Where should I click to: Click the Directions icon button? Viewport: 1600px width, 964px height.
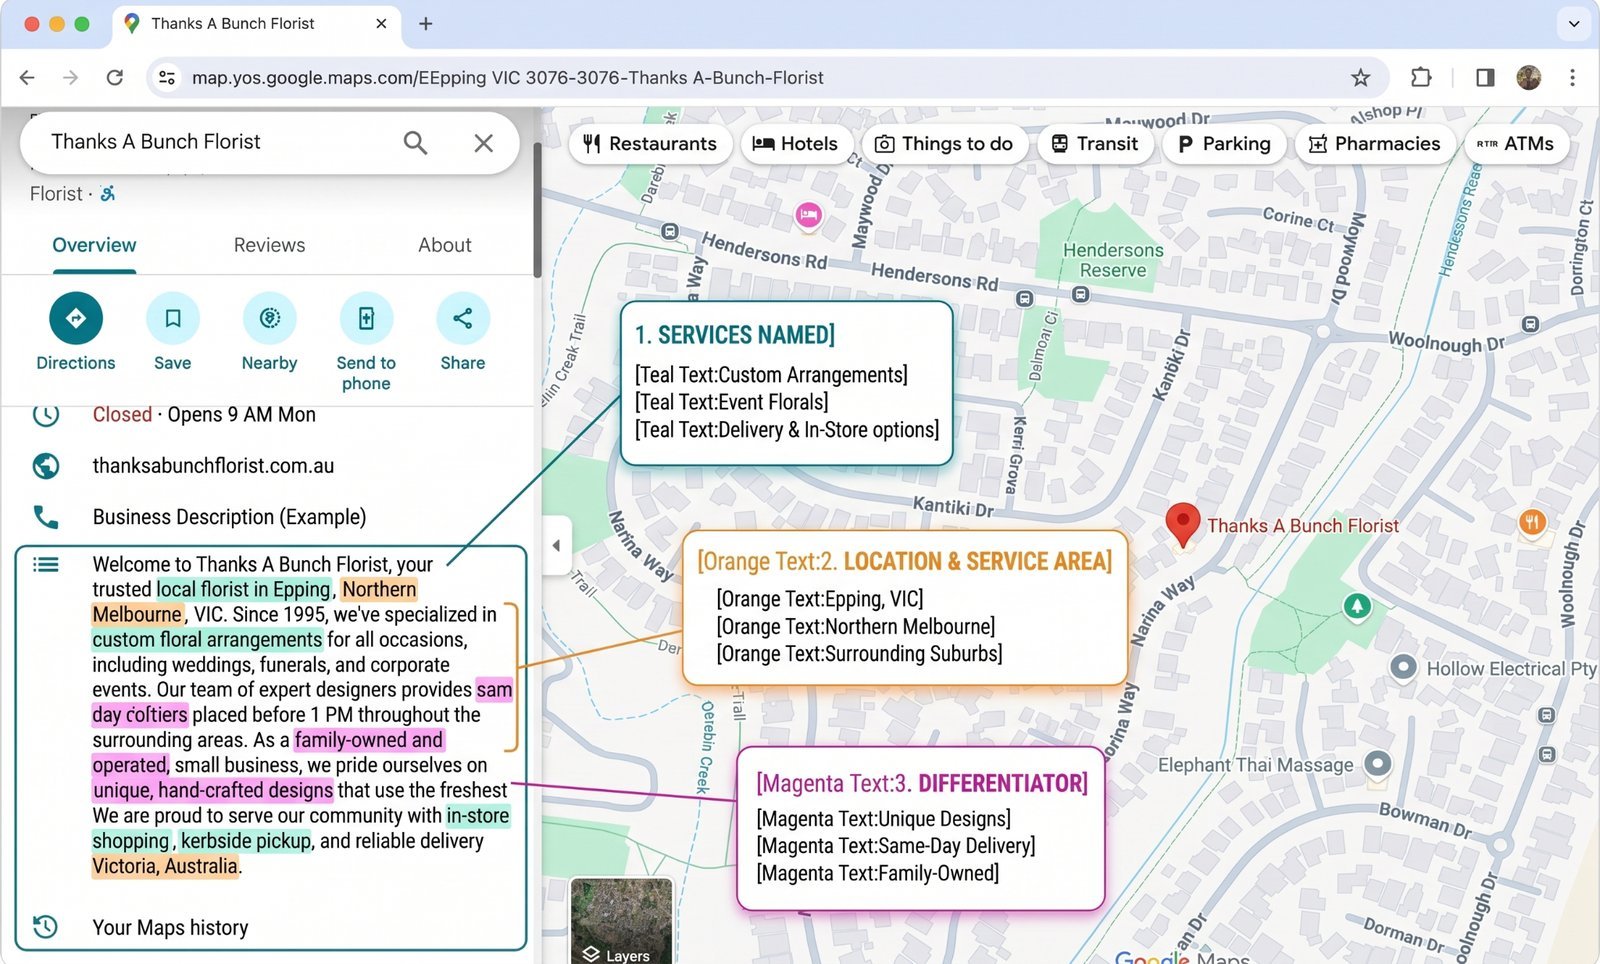tap(76, 318)
